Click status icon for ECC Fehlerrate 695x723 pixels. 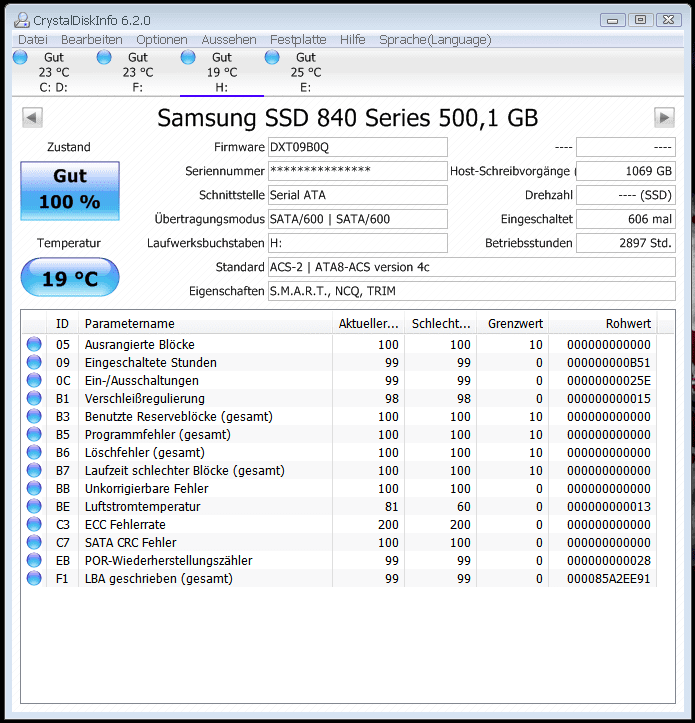34,524
